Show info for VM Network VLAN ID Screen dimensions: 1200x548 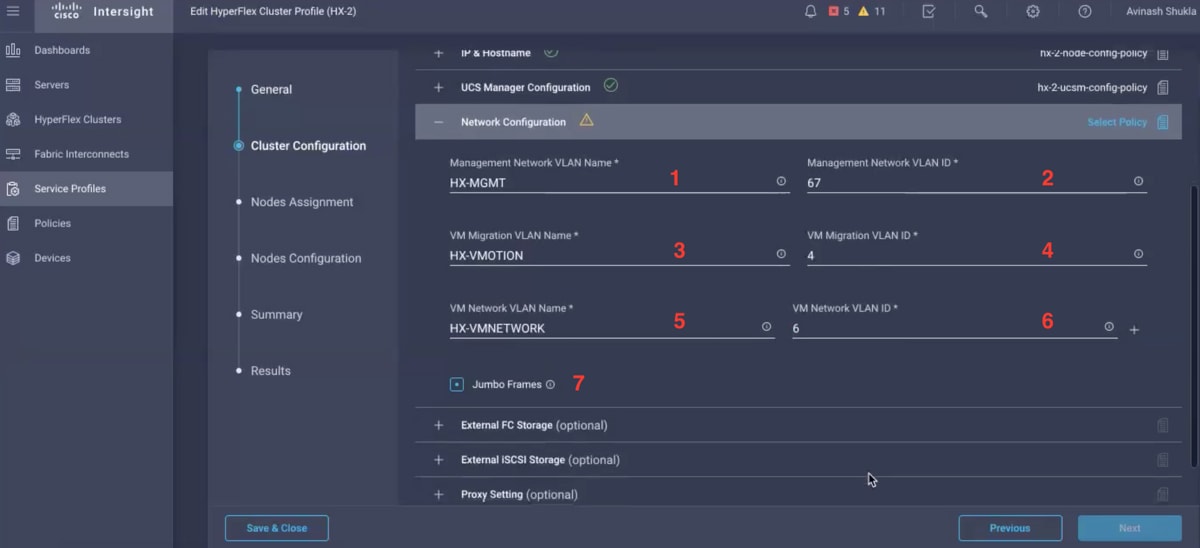point(1109,327)
